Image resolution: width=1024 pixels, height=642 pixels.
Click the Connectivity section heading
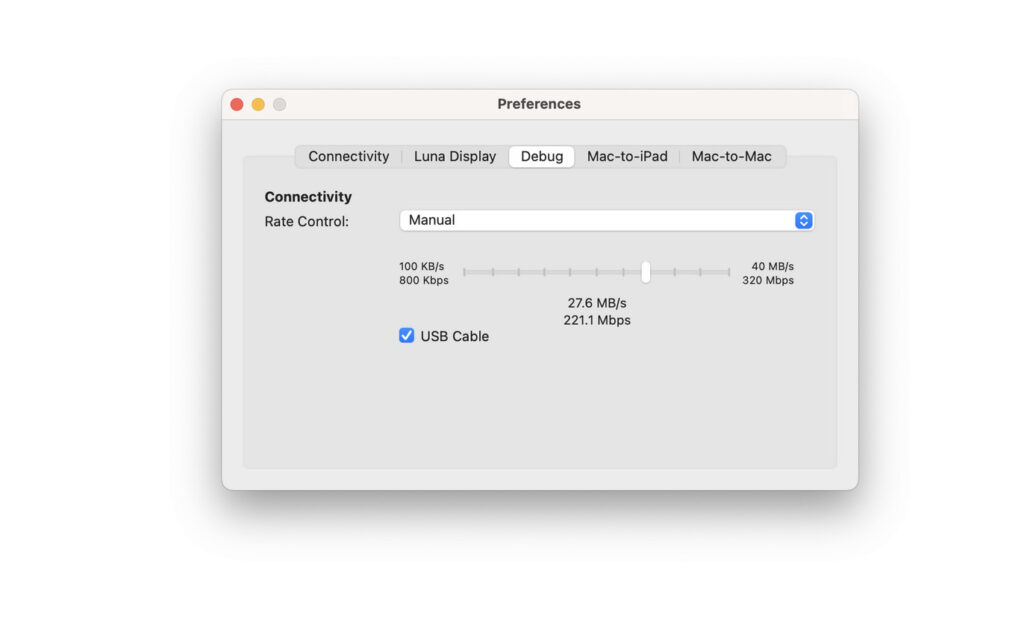[307, 197]
